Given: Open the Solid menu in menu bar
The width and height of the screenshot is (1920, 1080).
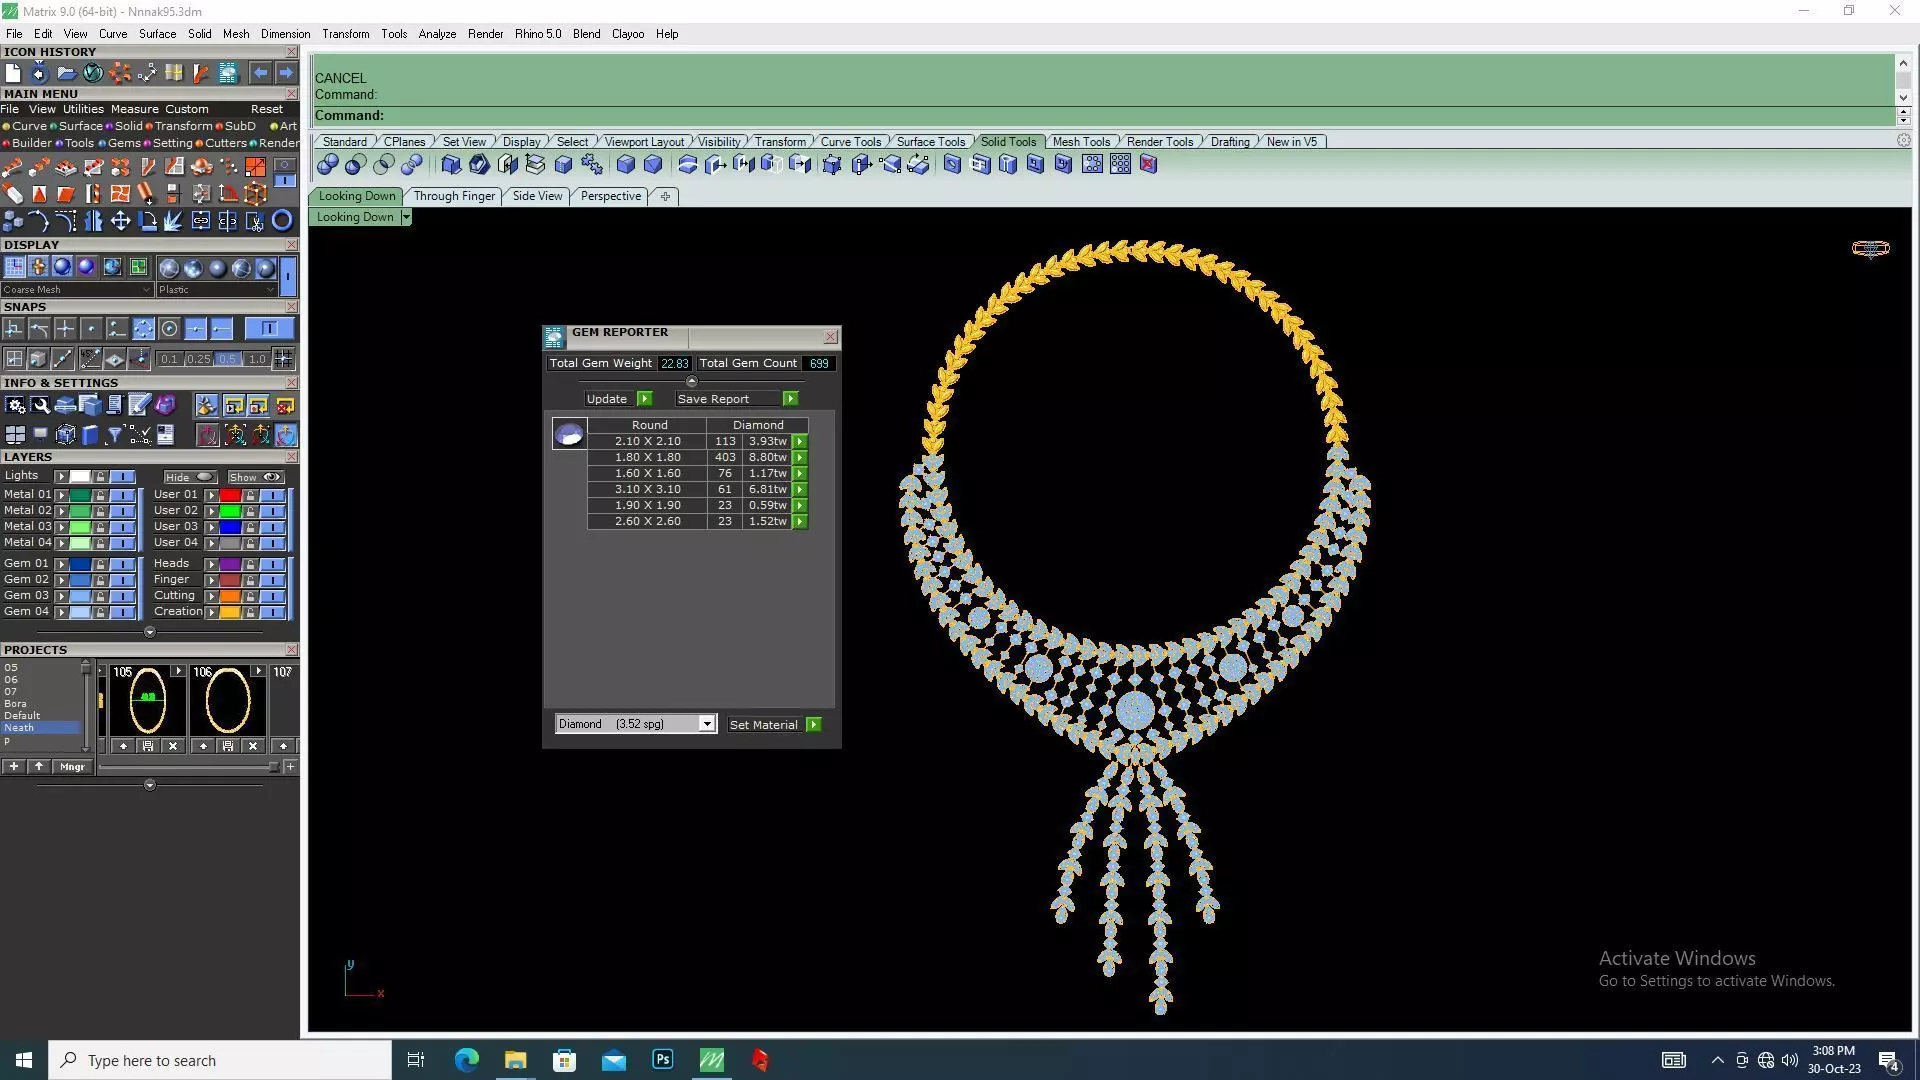Looking at the screenshot, I should (x=200, y=34).
